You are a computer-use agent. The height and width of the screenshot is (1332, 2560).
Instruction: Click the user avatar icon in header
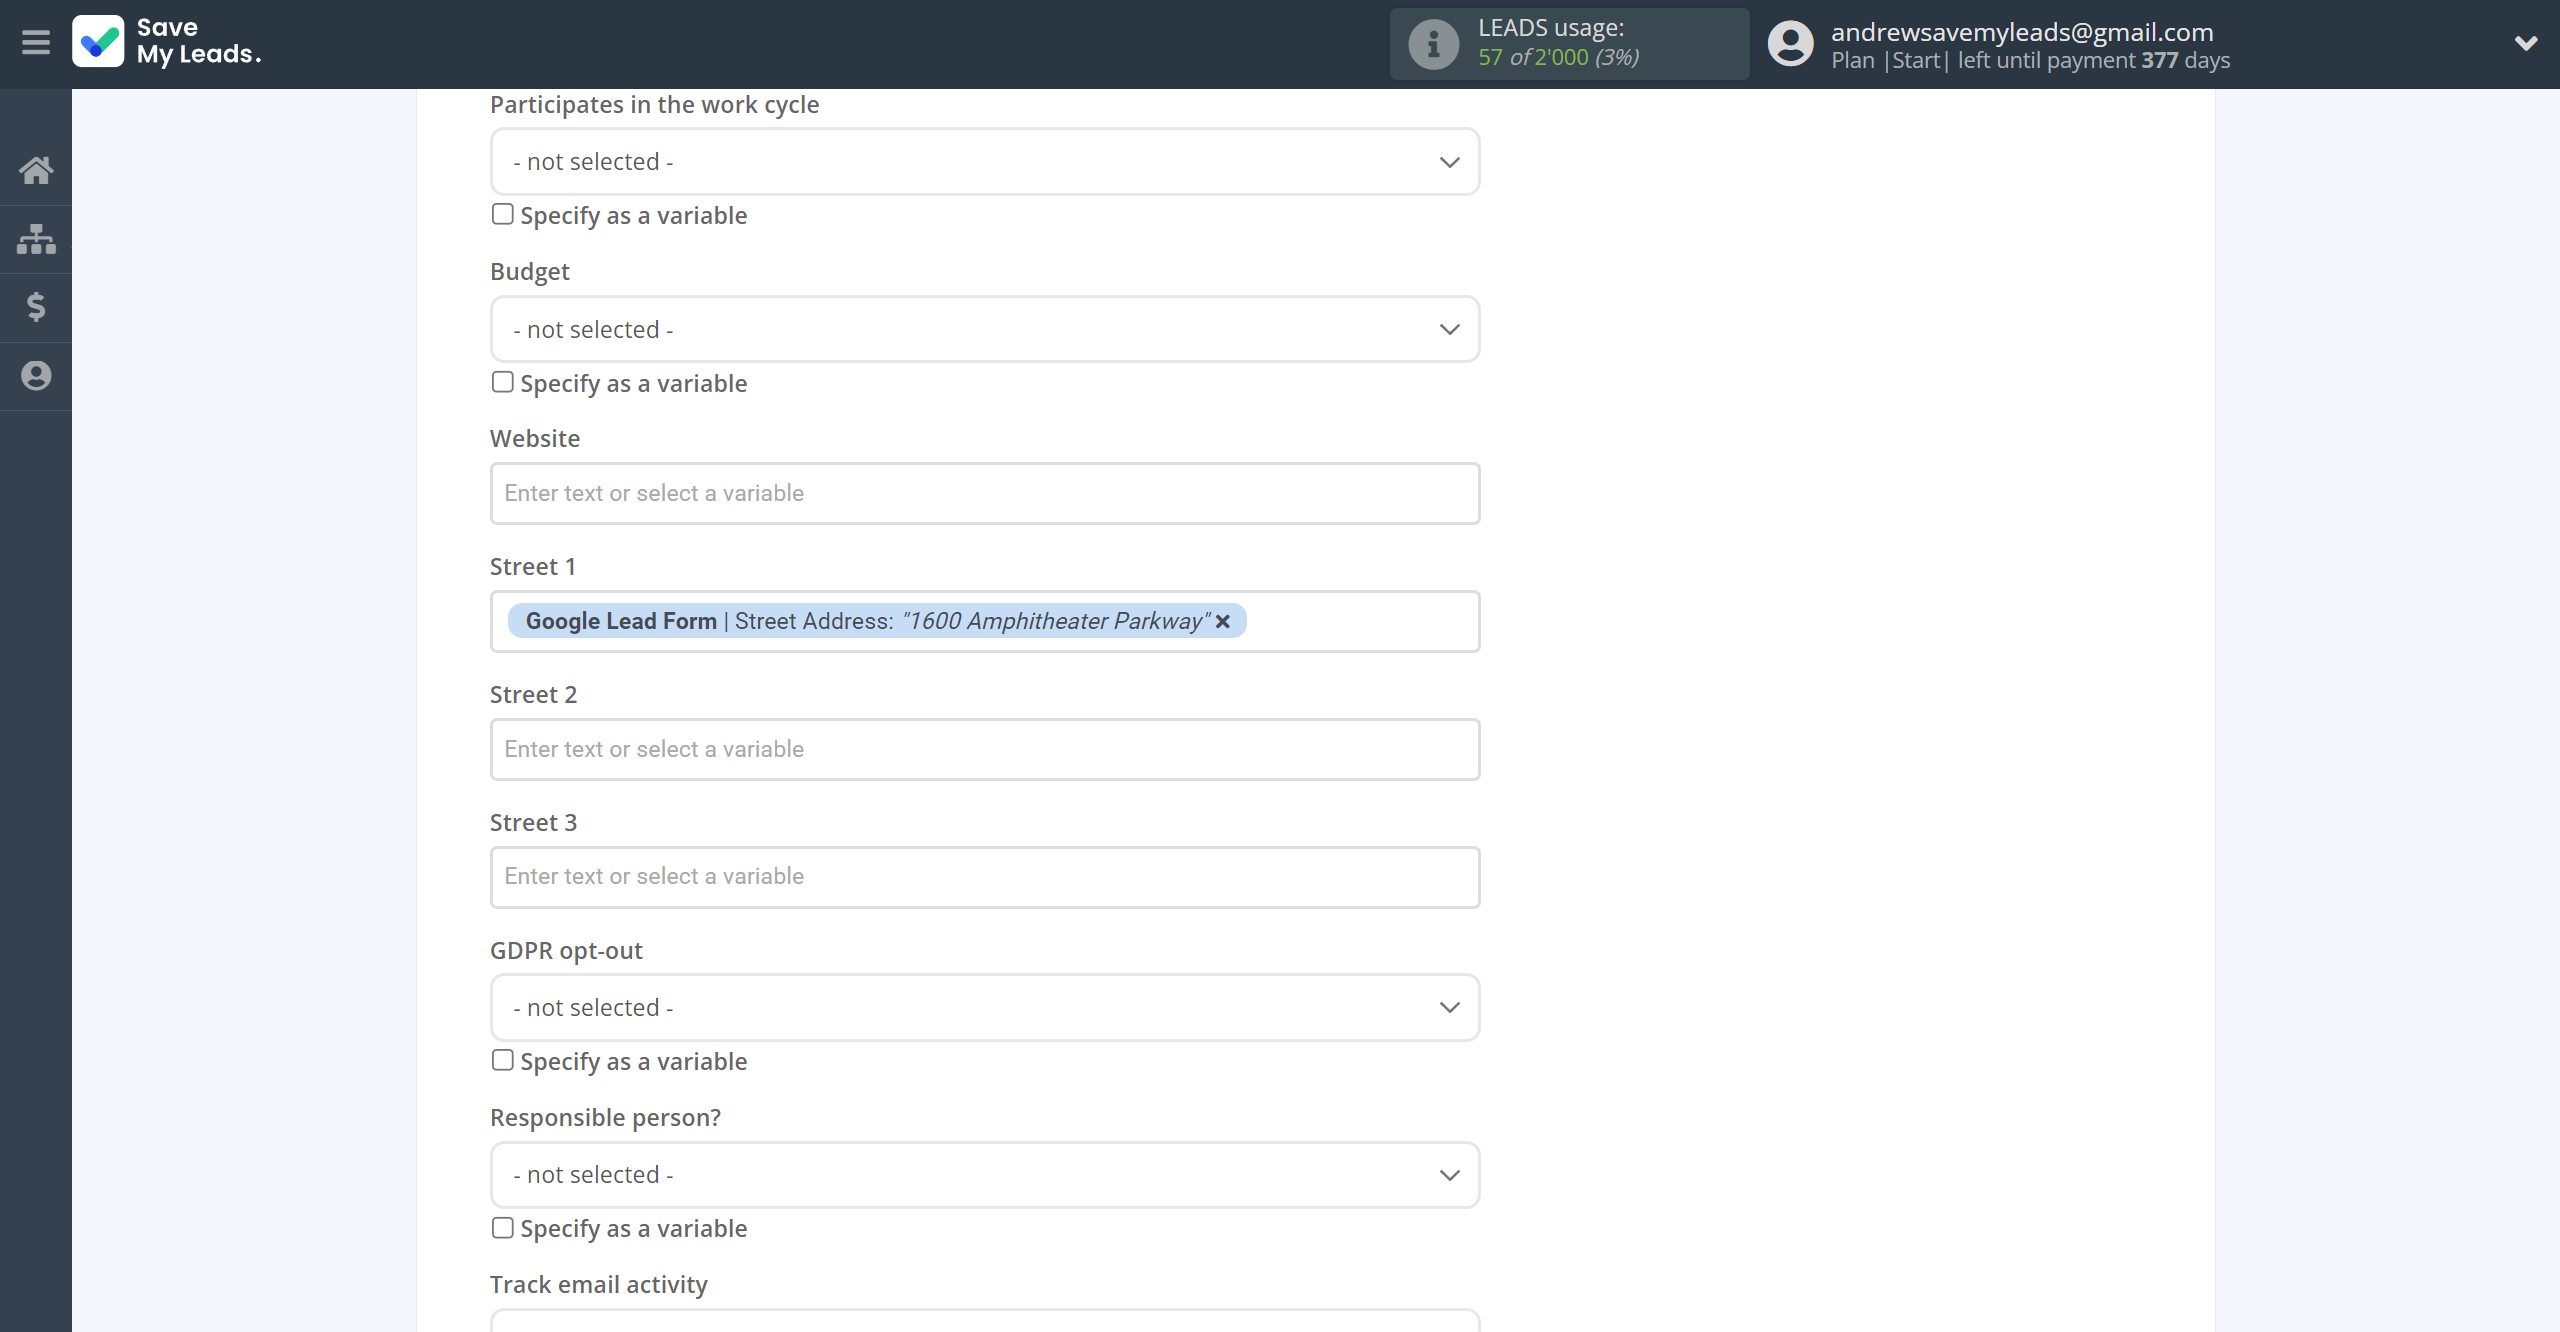[x=1790, y=44]
